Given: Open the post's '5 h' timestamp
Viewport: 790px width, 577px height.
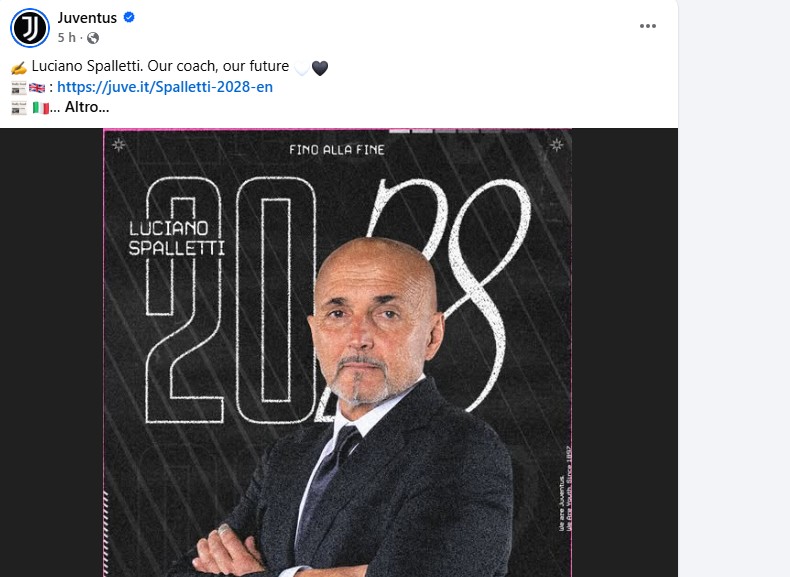Looking at the screenshot, I should [x=66, y=37].
